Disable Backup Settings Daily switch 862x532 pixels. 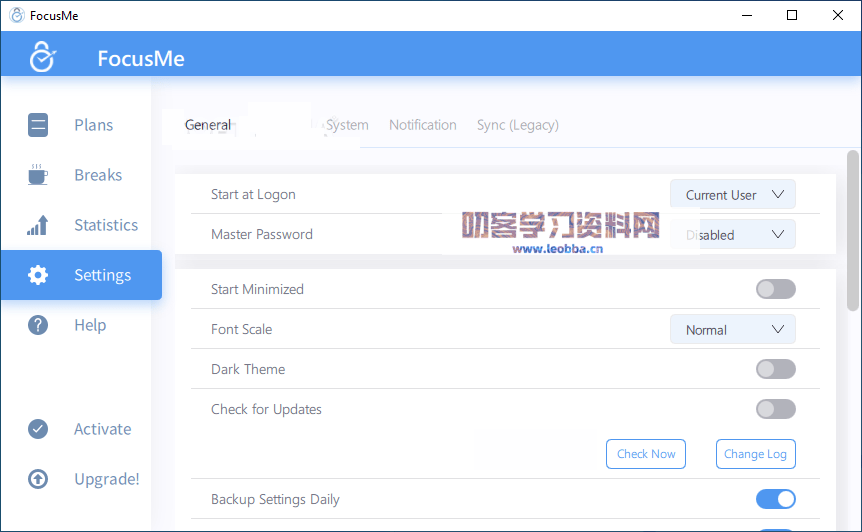[776, 499]
